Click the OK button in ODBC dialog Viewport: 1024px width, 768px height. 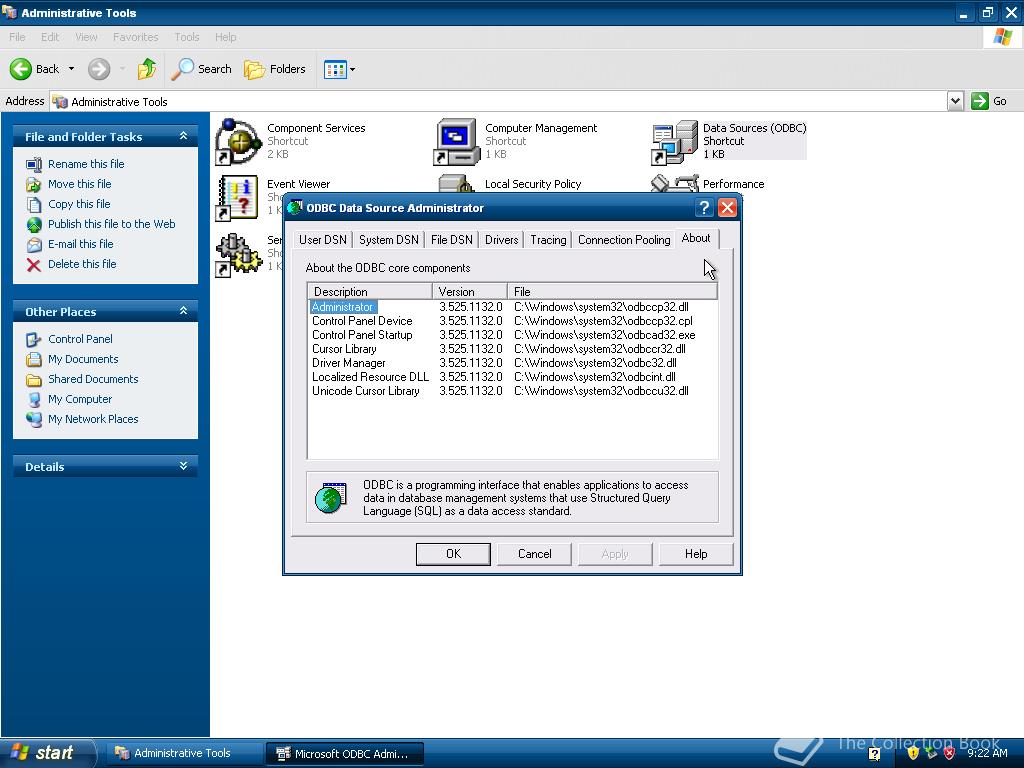[x=453, y=554]
